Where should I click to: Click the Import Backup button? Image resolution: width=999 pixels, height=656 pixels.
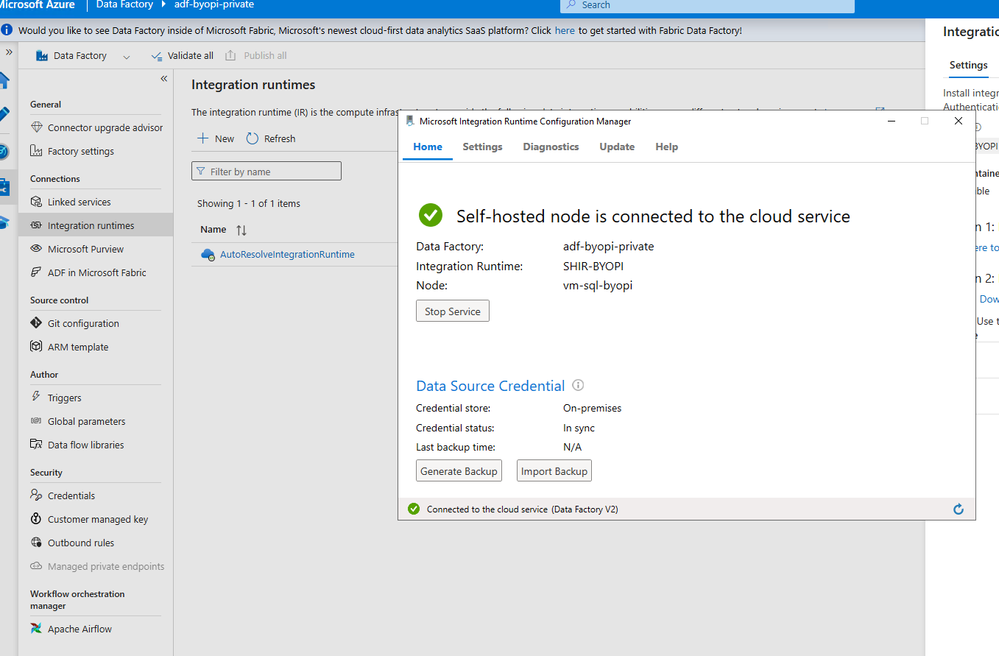click(554, 471)
